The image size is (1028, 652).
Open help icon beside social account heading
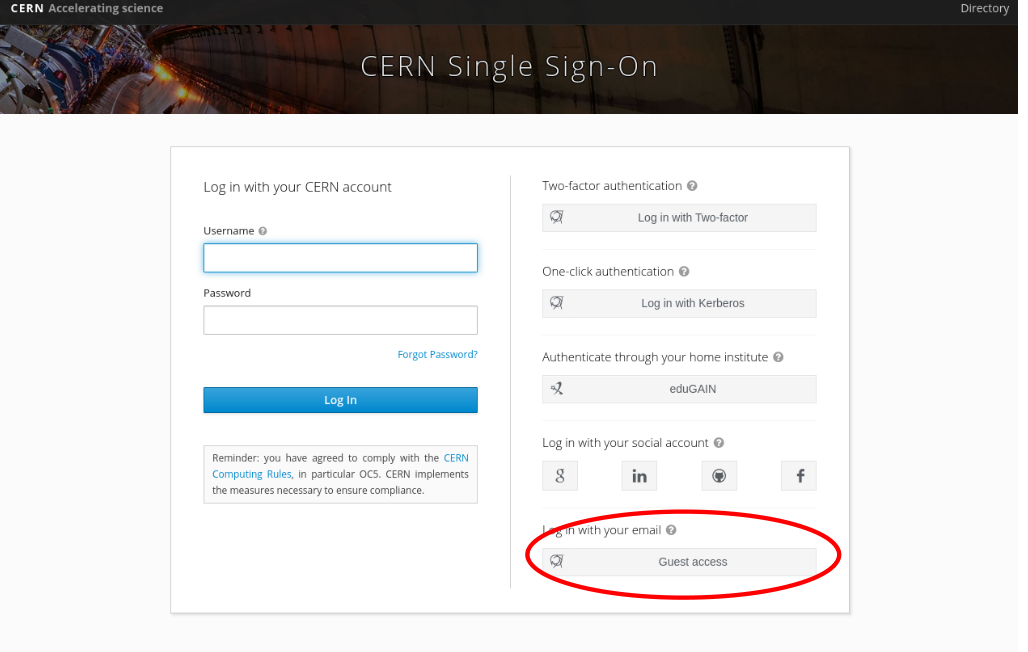click(x=719, y=443)
